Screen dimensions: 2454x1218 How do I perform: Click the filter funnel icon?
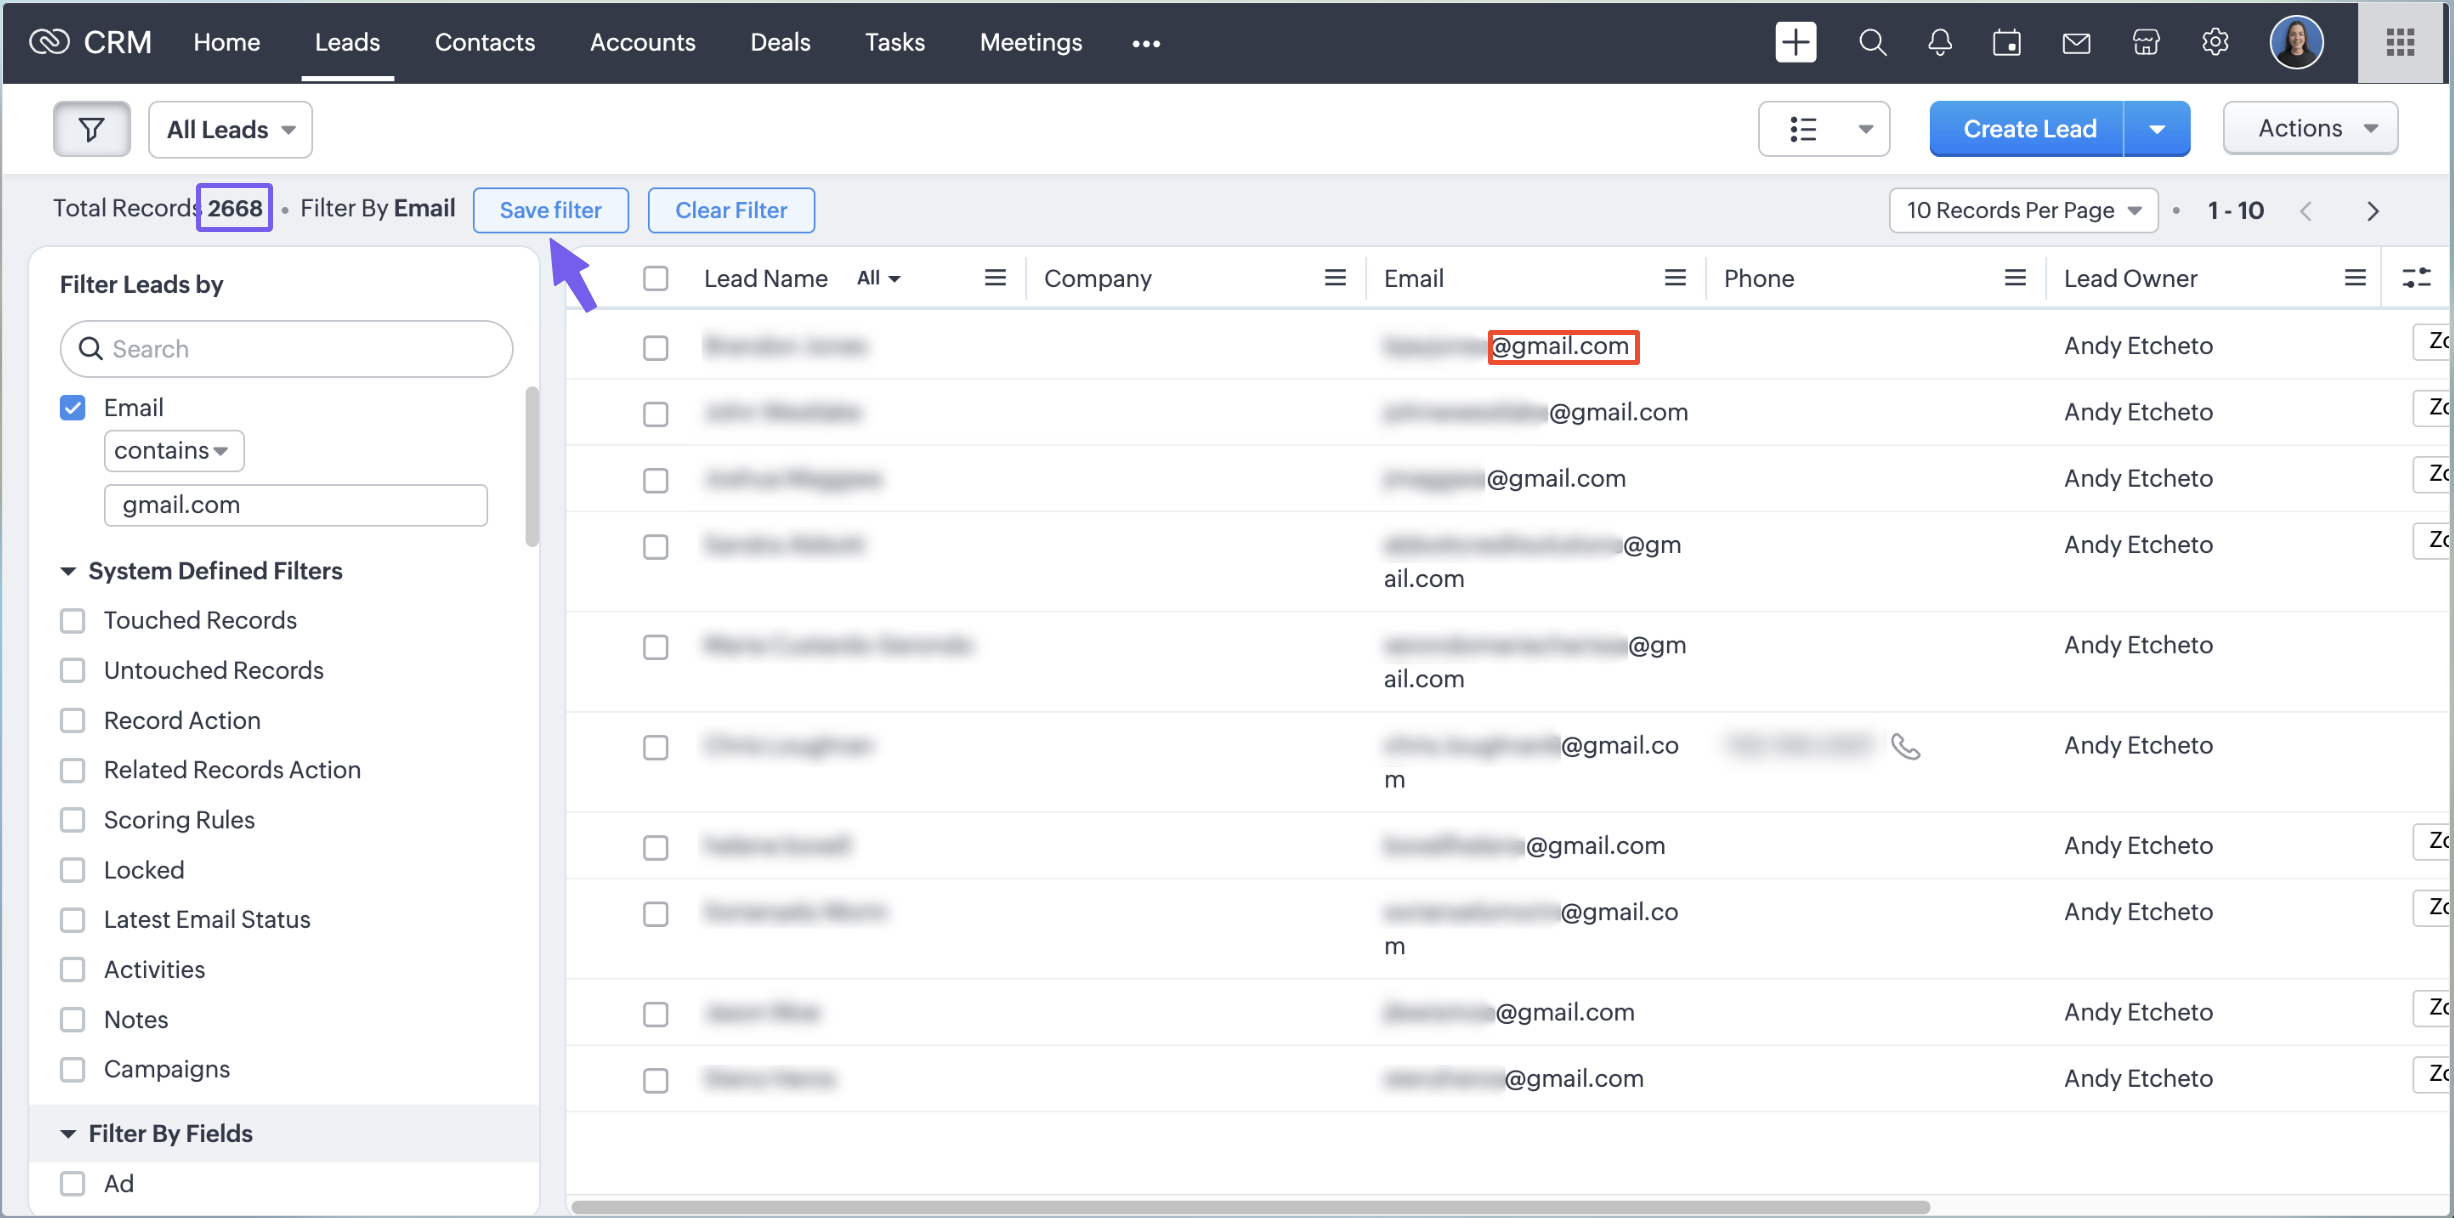click(91, 129)
